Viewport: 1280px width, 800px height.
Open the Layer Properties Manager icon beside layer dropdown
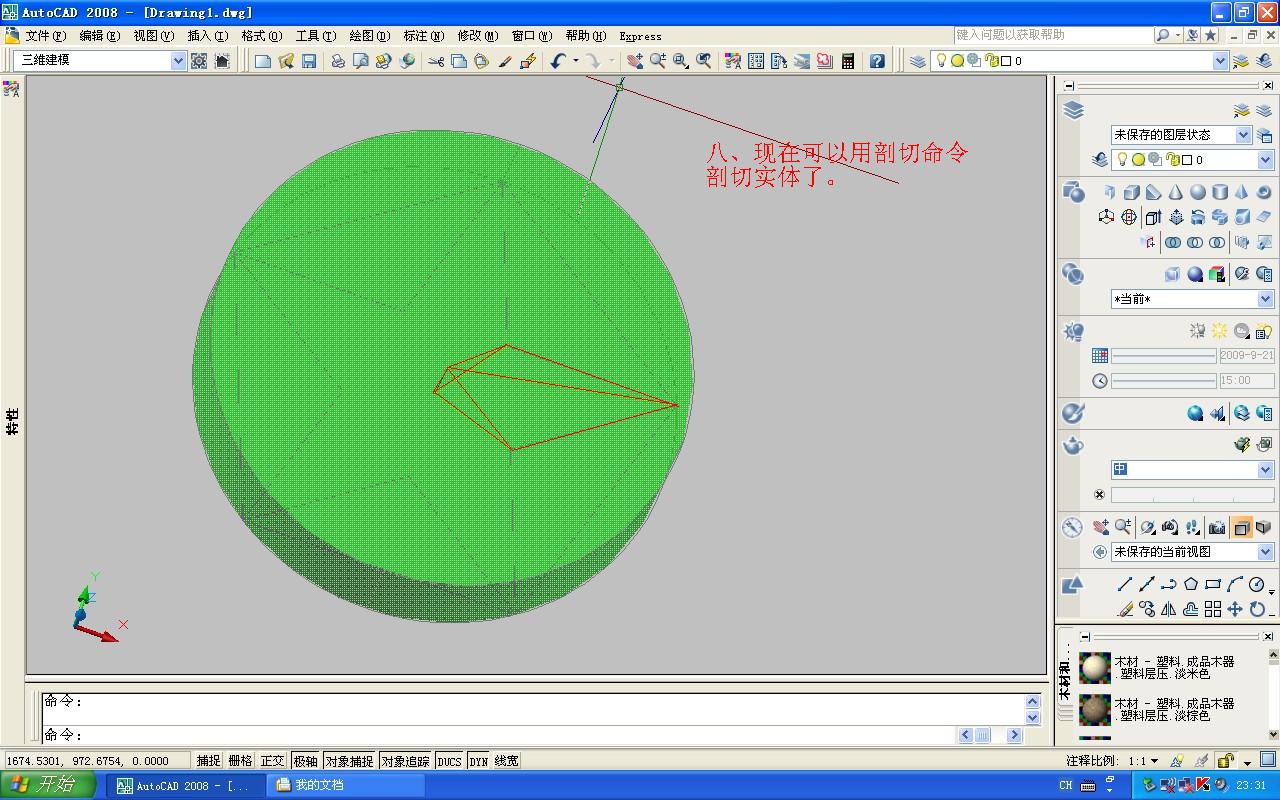pos(918,61)
